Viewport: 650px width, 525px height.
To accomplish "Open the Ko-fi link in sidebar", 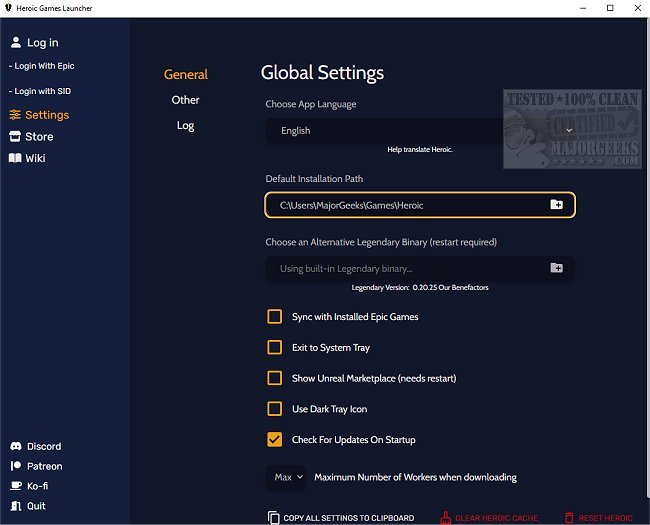I will tap(38, 486).
